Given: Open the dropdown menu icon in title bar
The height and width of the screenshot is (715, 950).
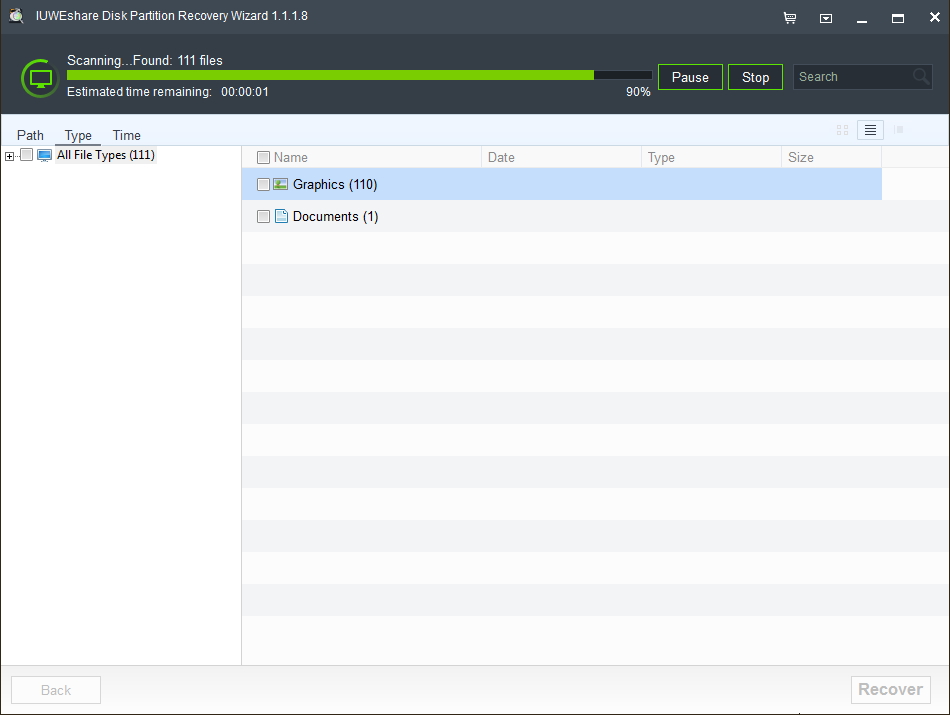Looking at the screenshot, I should 825,17.
